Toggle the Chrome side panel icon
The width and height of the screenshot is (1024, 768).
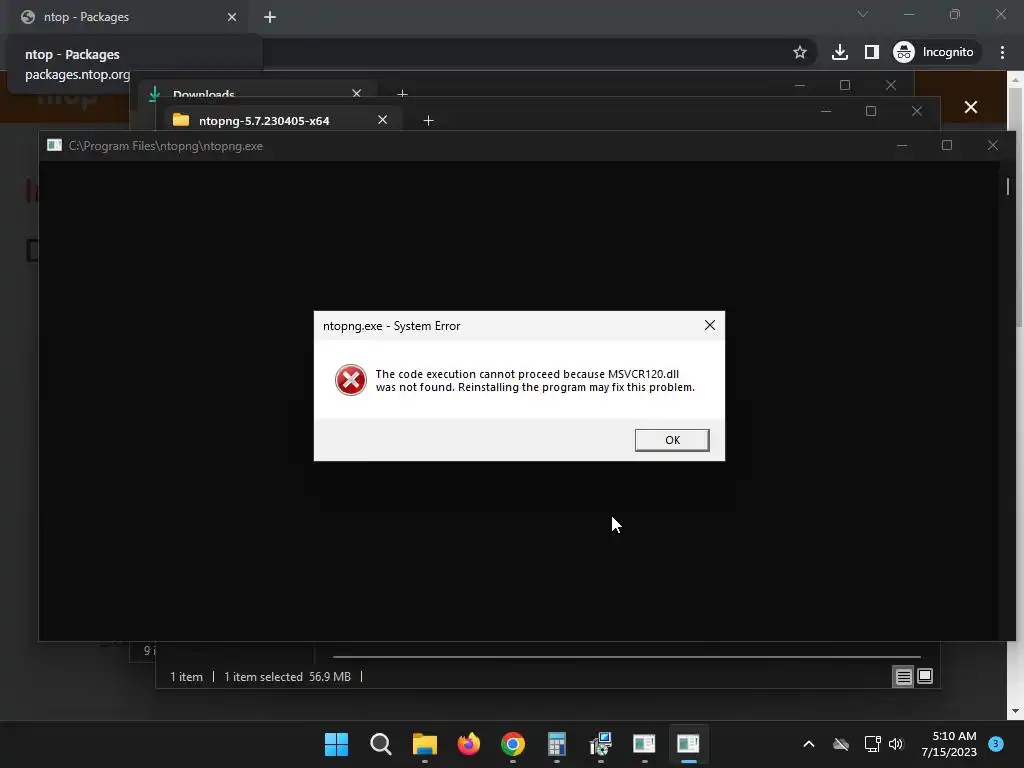(x=872, y=52)
